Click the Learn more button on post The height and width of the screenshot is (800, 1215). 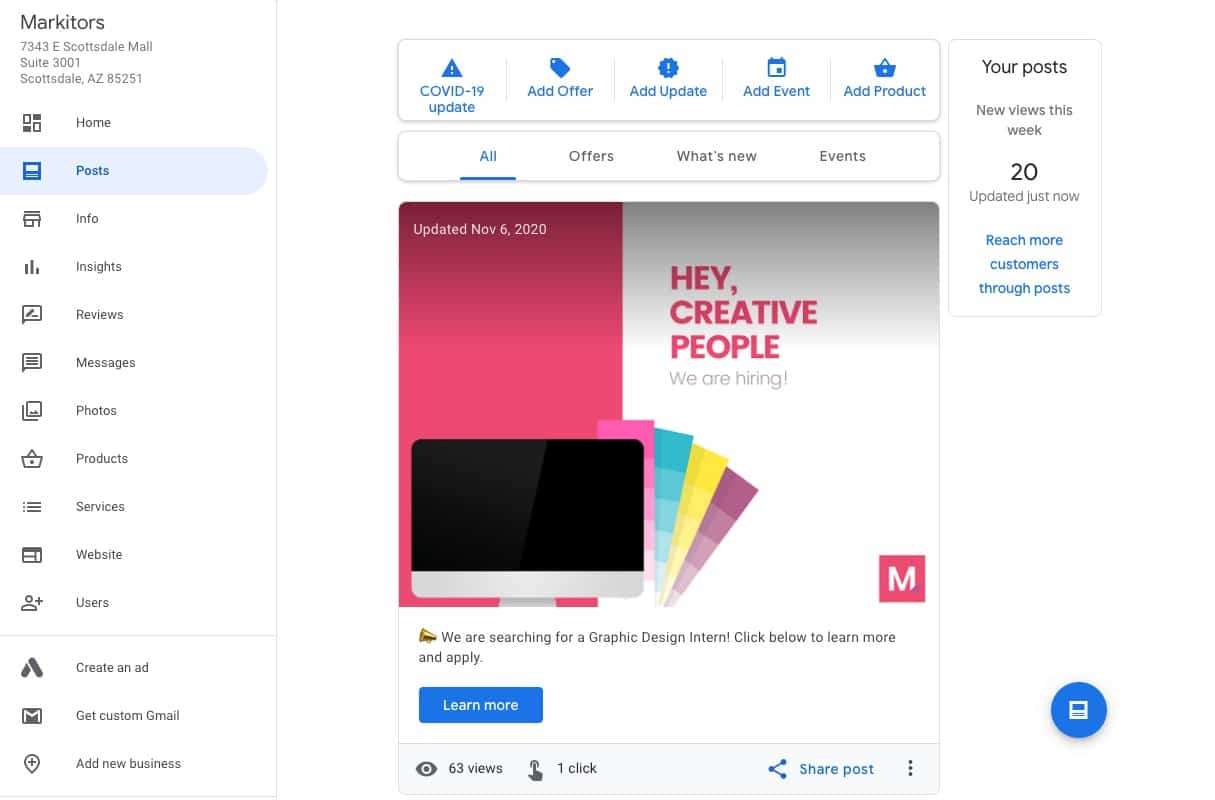click(481, 705)
